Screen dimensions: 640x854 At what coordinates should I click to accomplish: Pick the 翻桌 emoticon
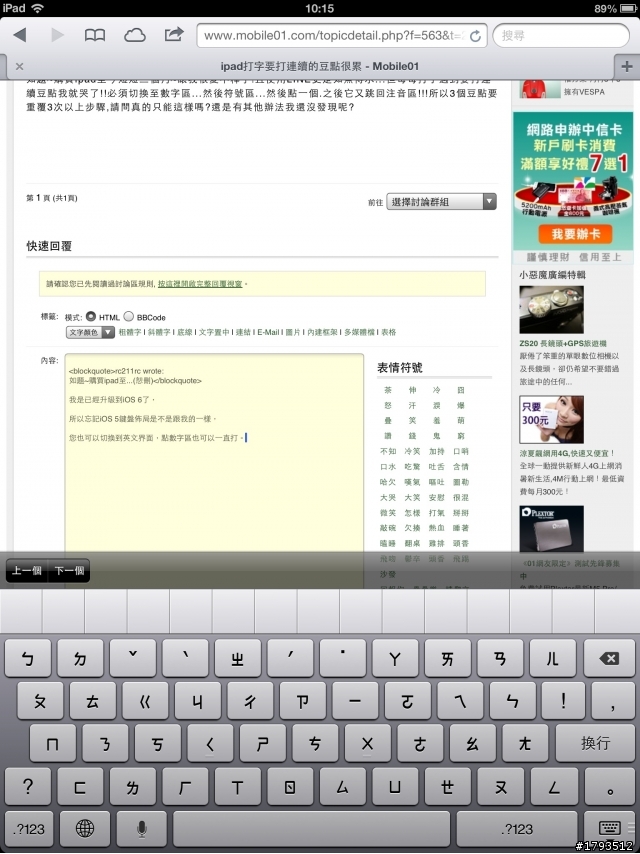tap(412, 543)
